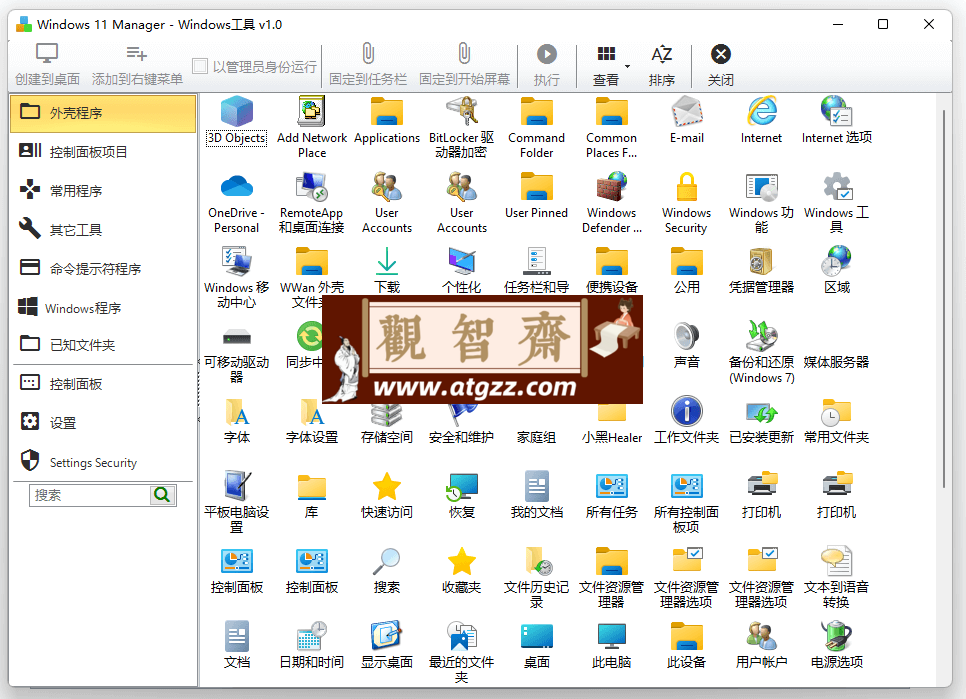Click the 执行 run button
Screen dimensions: 966x699
tap(546, 64)
